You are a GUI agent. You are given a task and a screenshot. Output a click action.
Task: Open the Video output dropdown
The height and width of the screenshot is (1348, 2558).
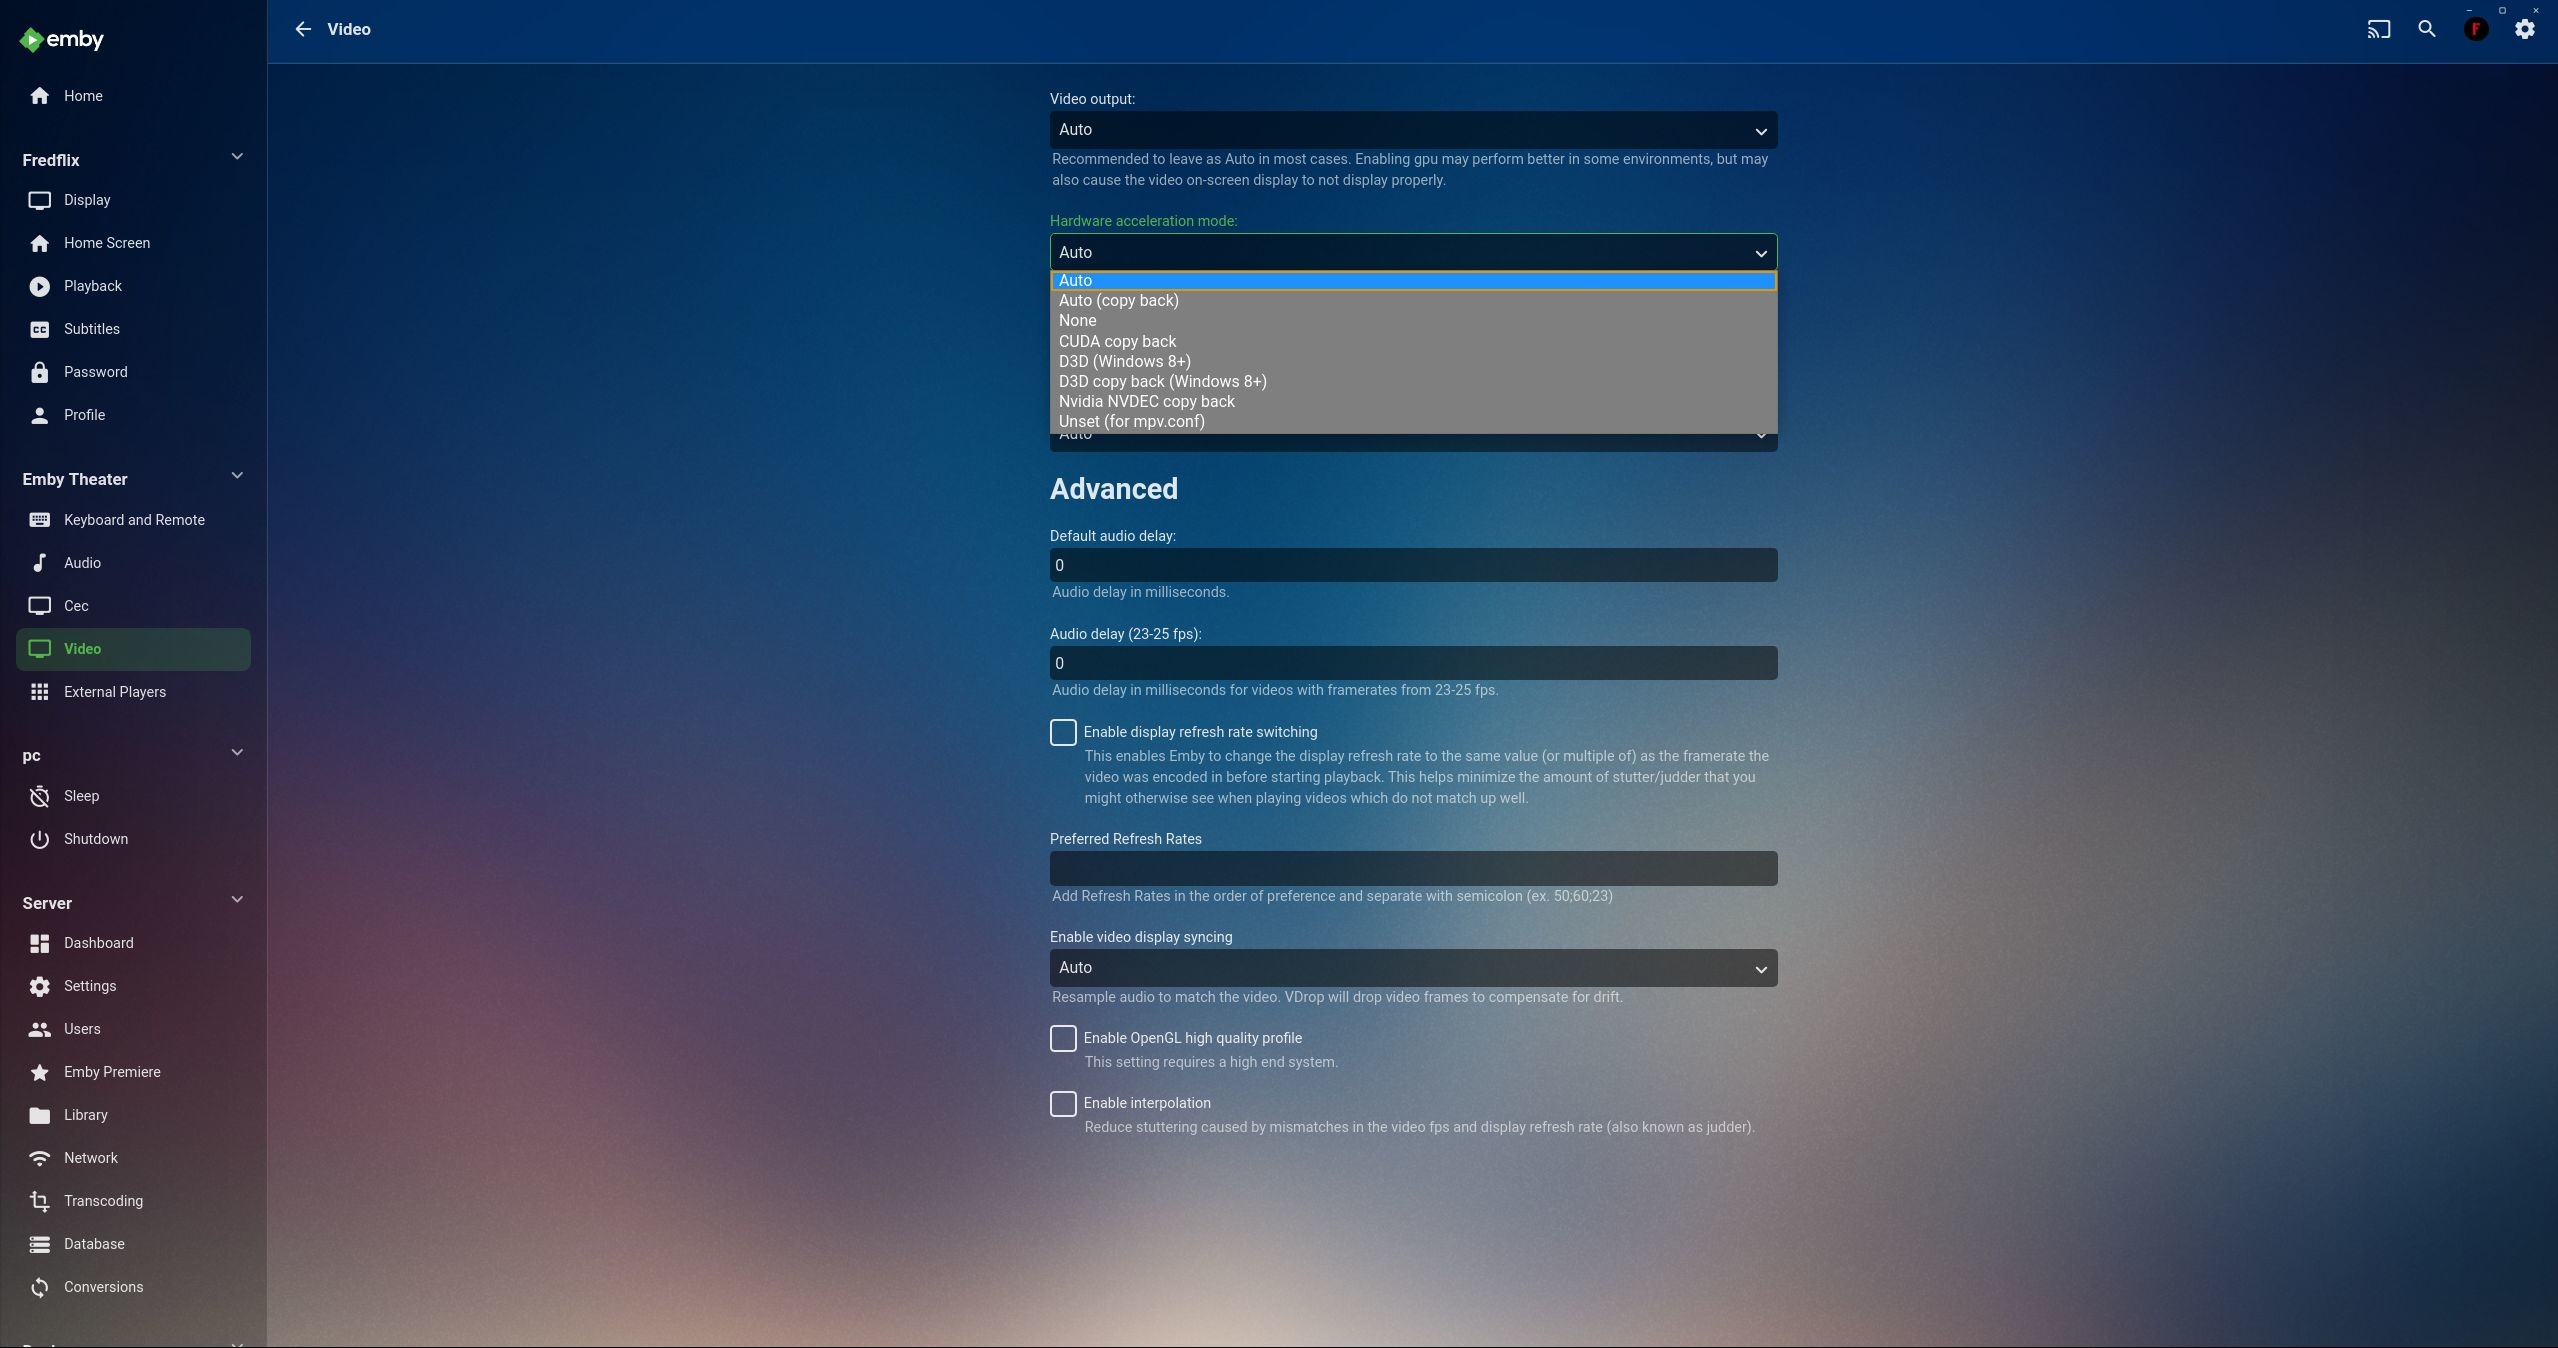click(1412, 130)
